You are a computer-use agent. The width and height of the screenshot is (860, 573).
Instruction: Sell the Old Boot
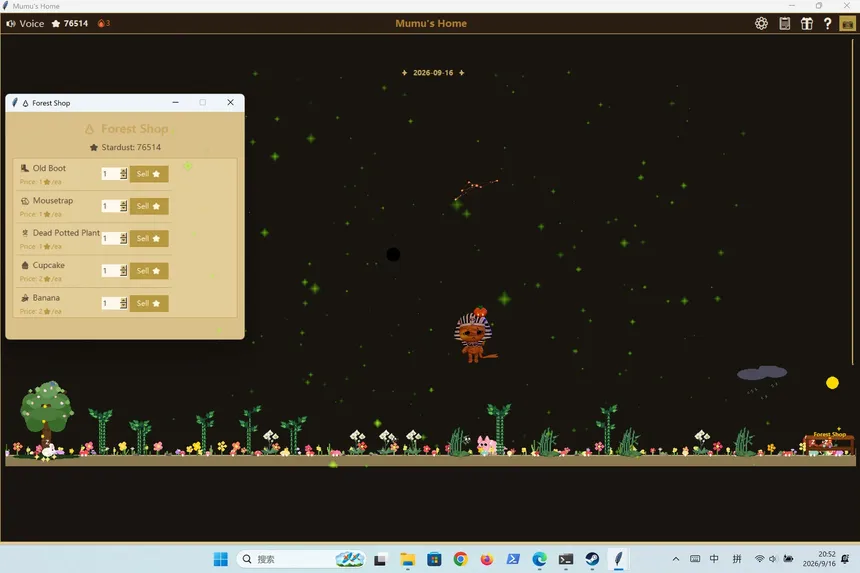pyautogui.click(x=149, y=174)
